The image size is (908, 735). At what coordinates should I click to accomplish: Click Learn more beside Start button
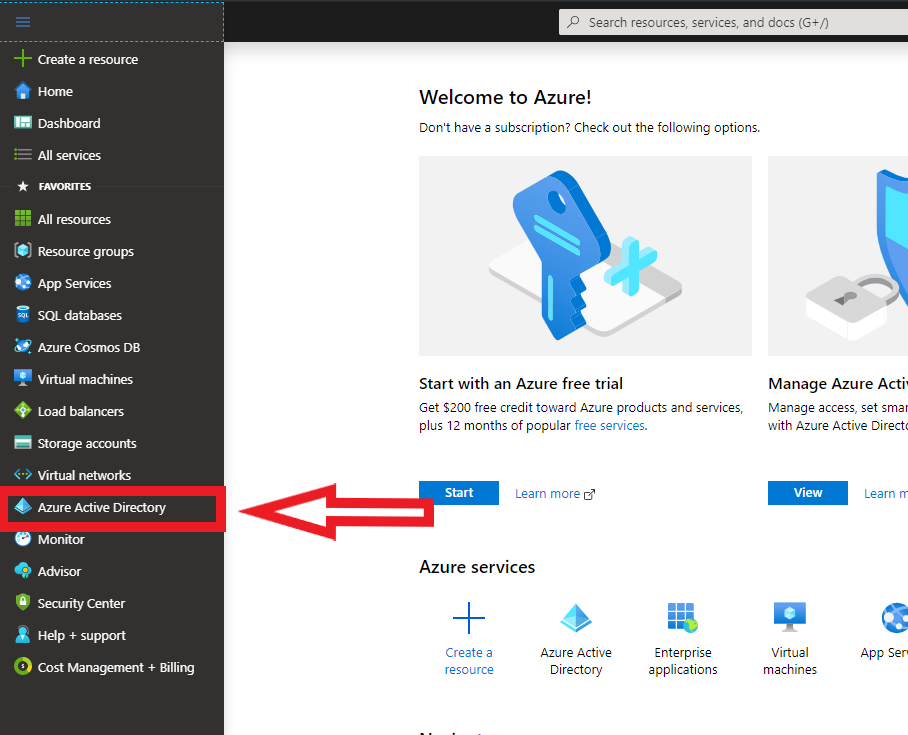547,493
